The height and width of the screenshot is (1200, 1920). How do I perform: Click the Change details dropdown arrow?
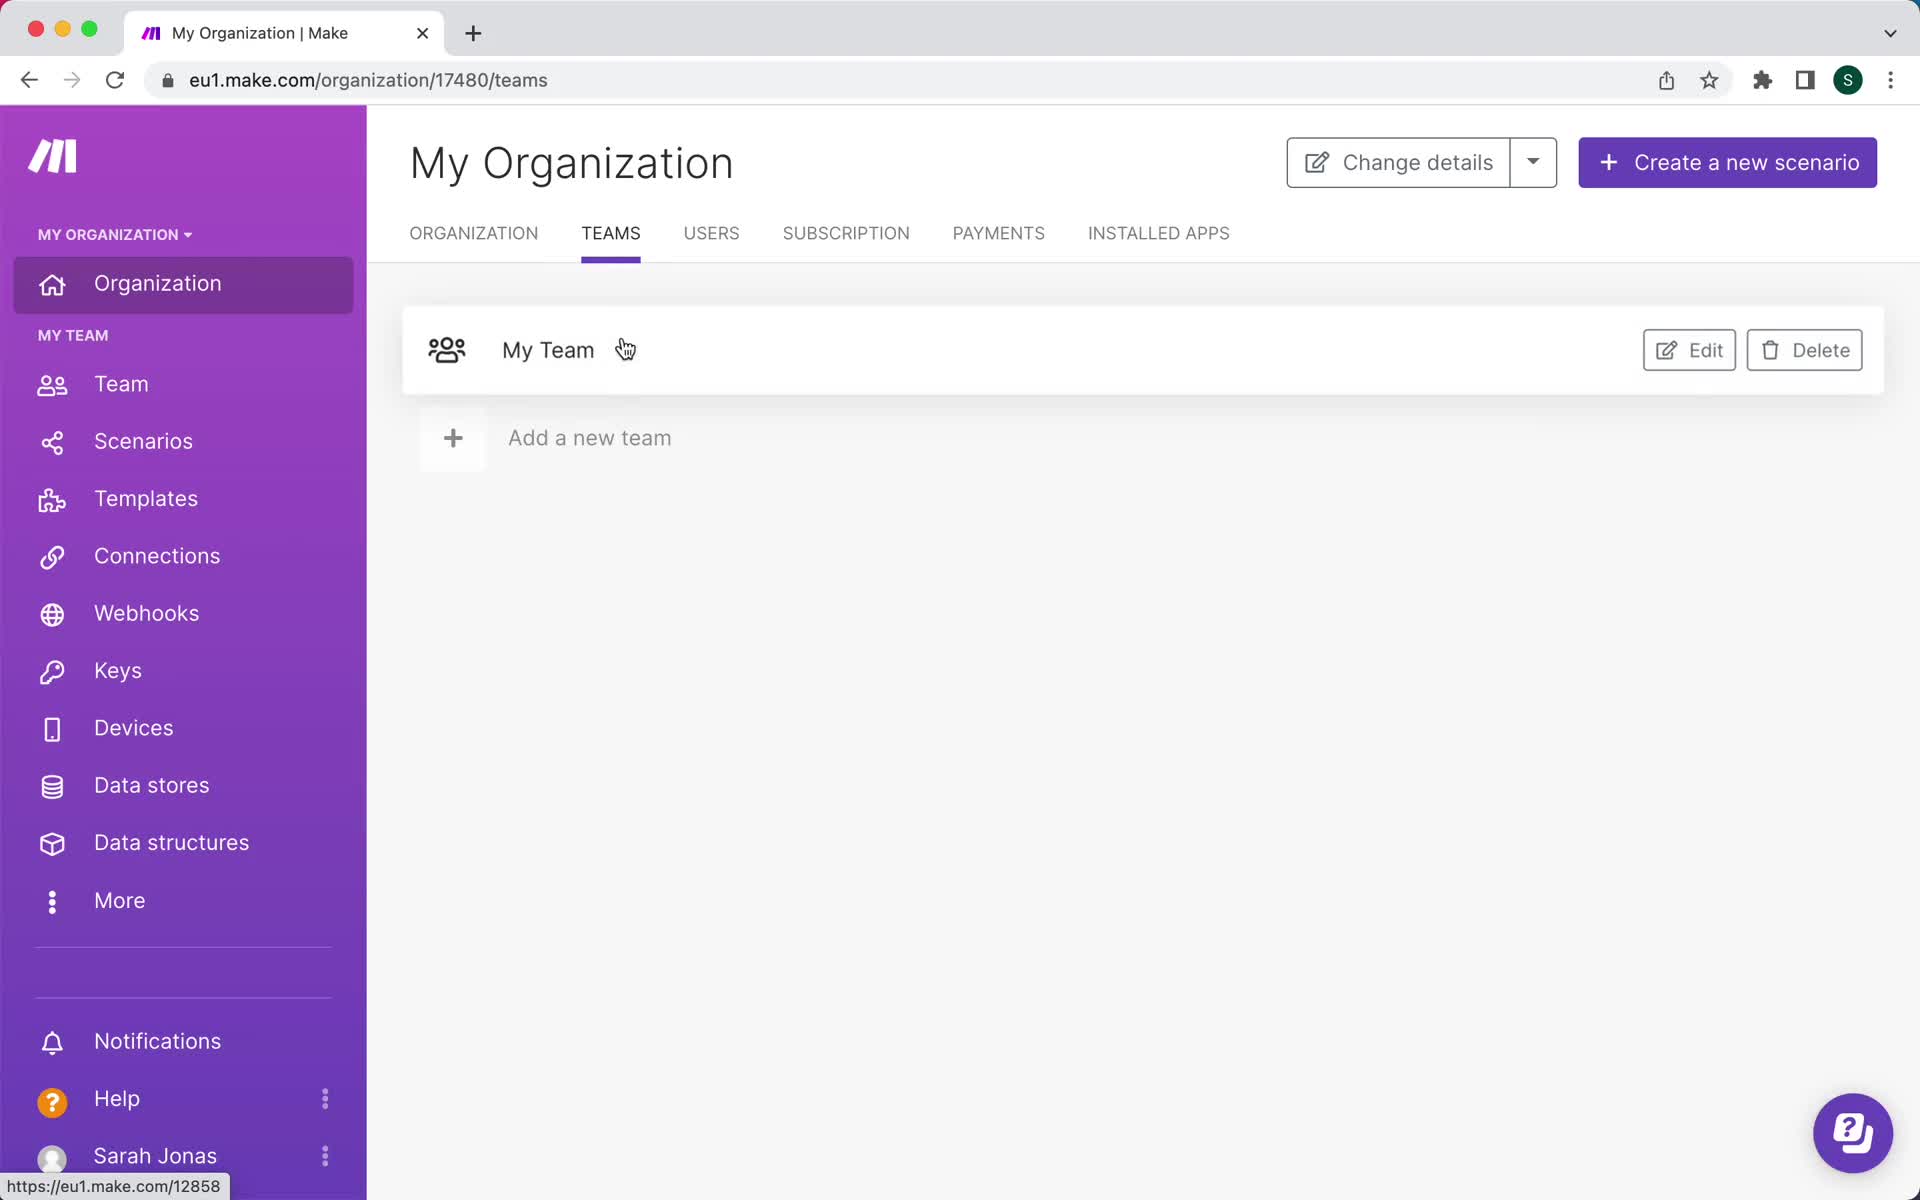click(x=1533, y=162)
